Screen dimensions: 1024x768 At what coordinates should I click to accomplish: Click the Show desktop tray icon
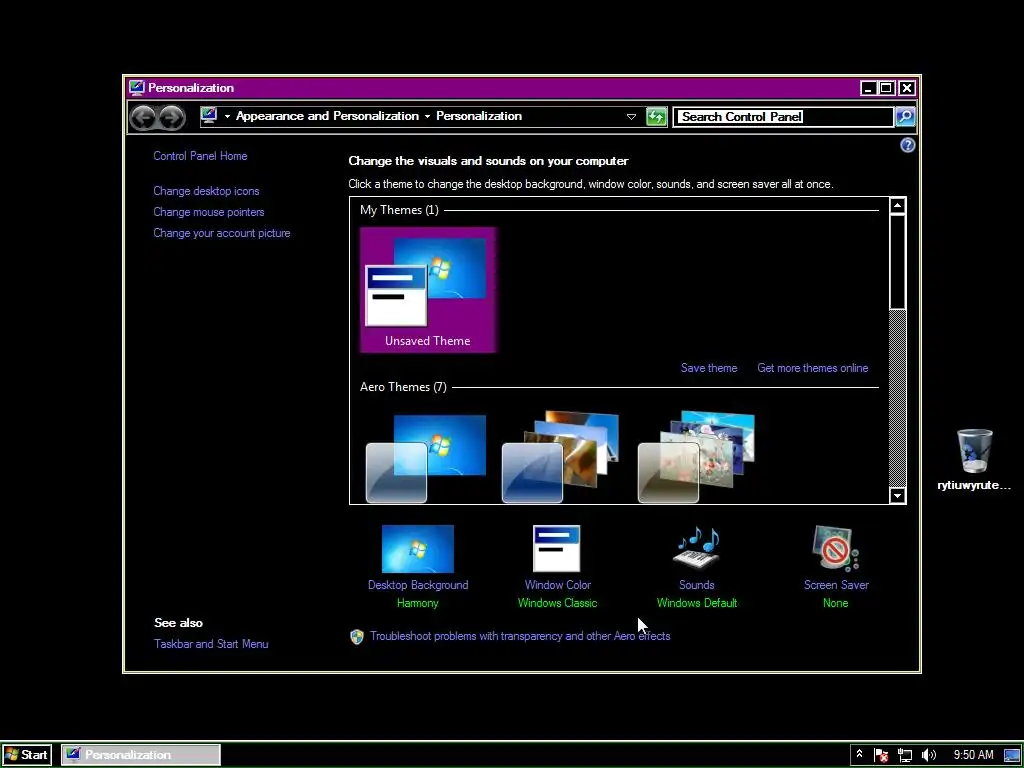pos(1012,756)
